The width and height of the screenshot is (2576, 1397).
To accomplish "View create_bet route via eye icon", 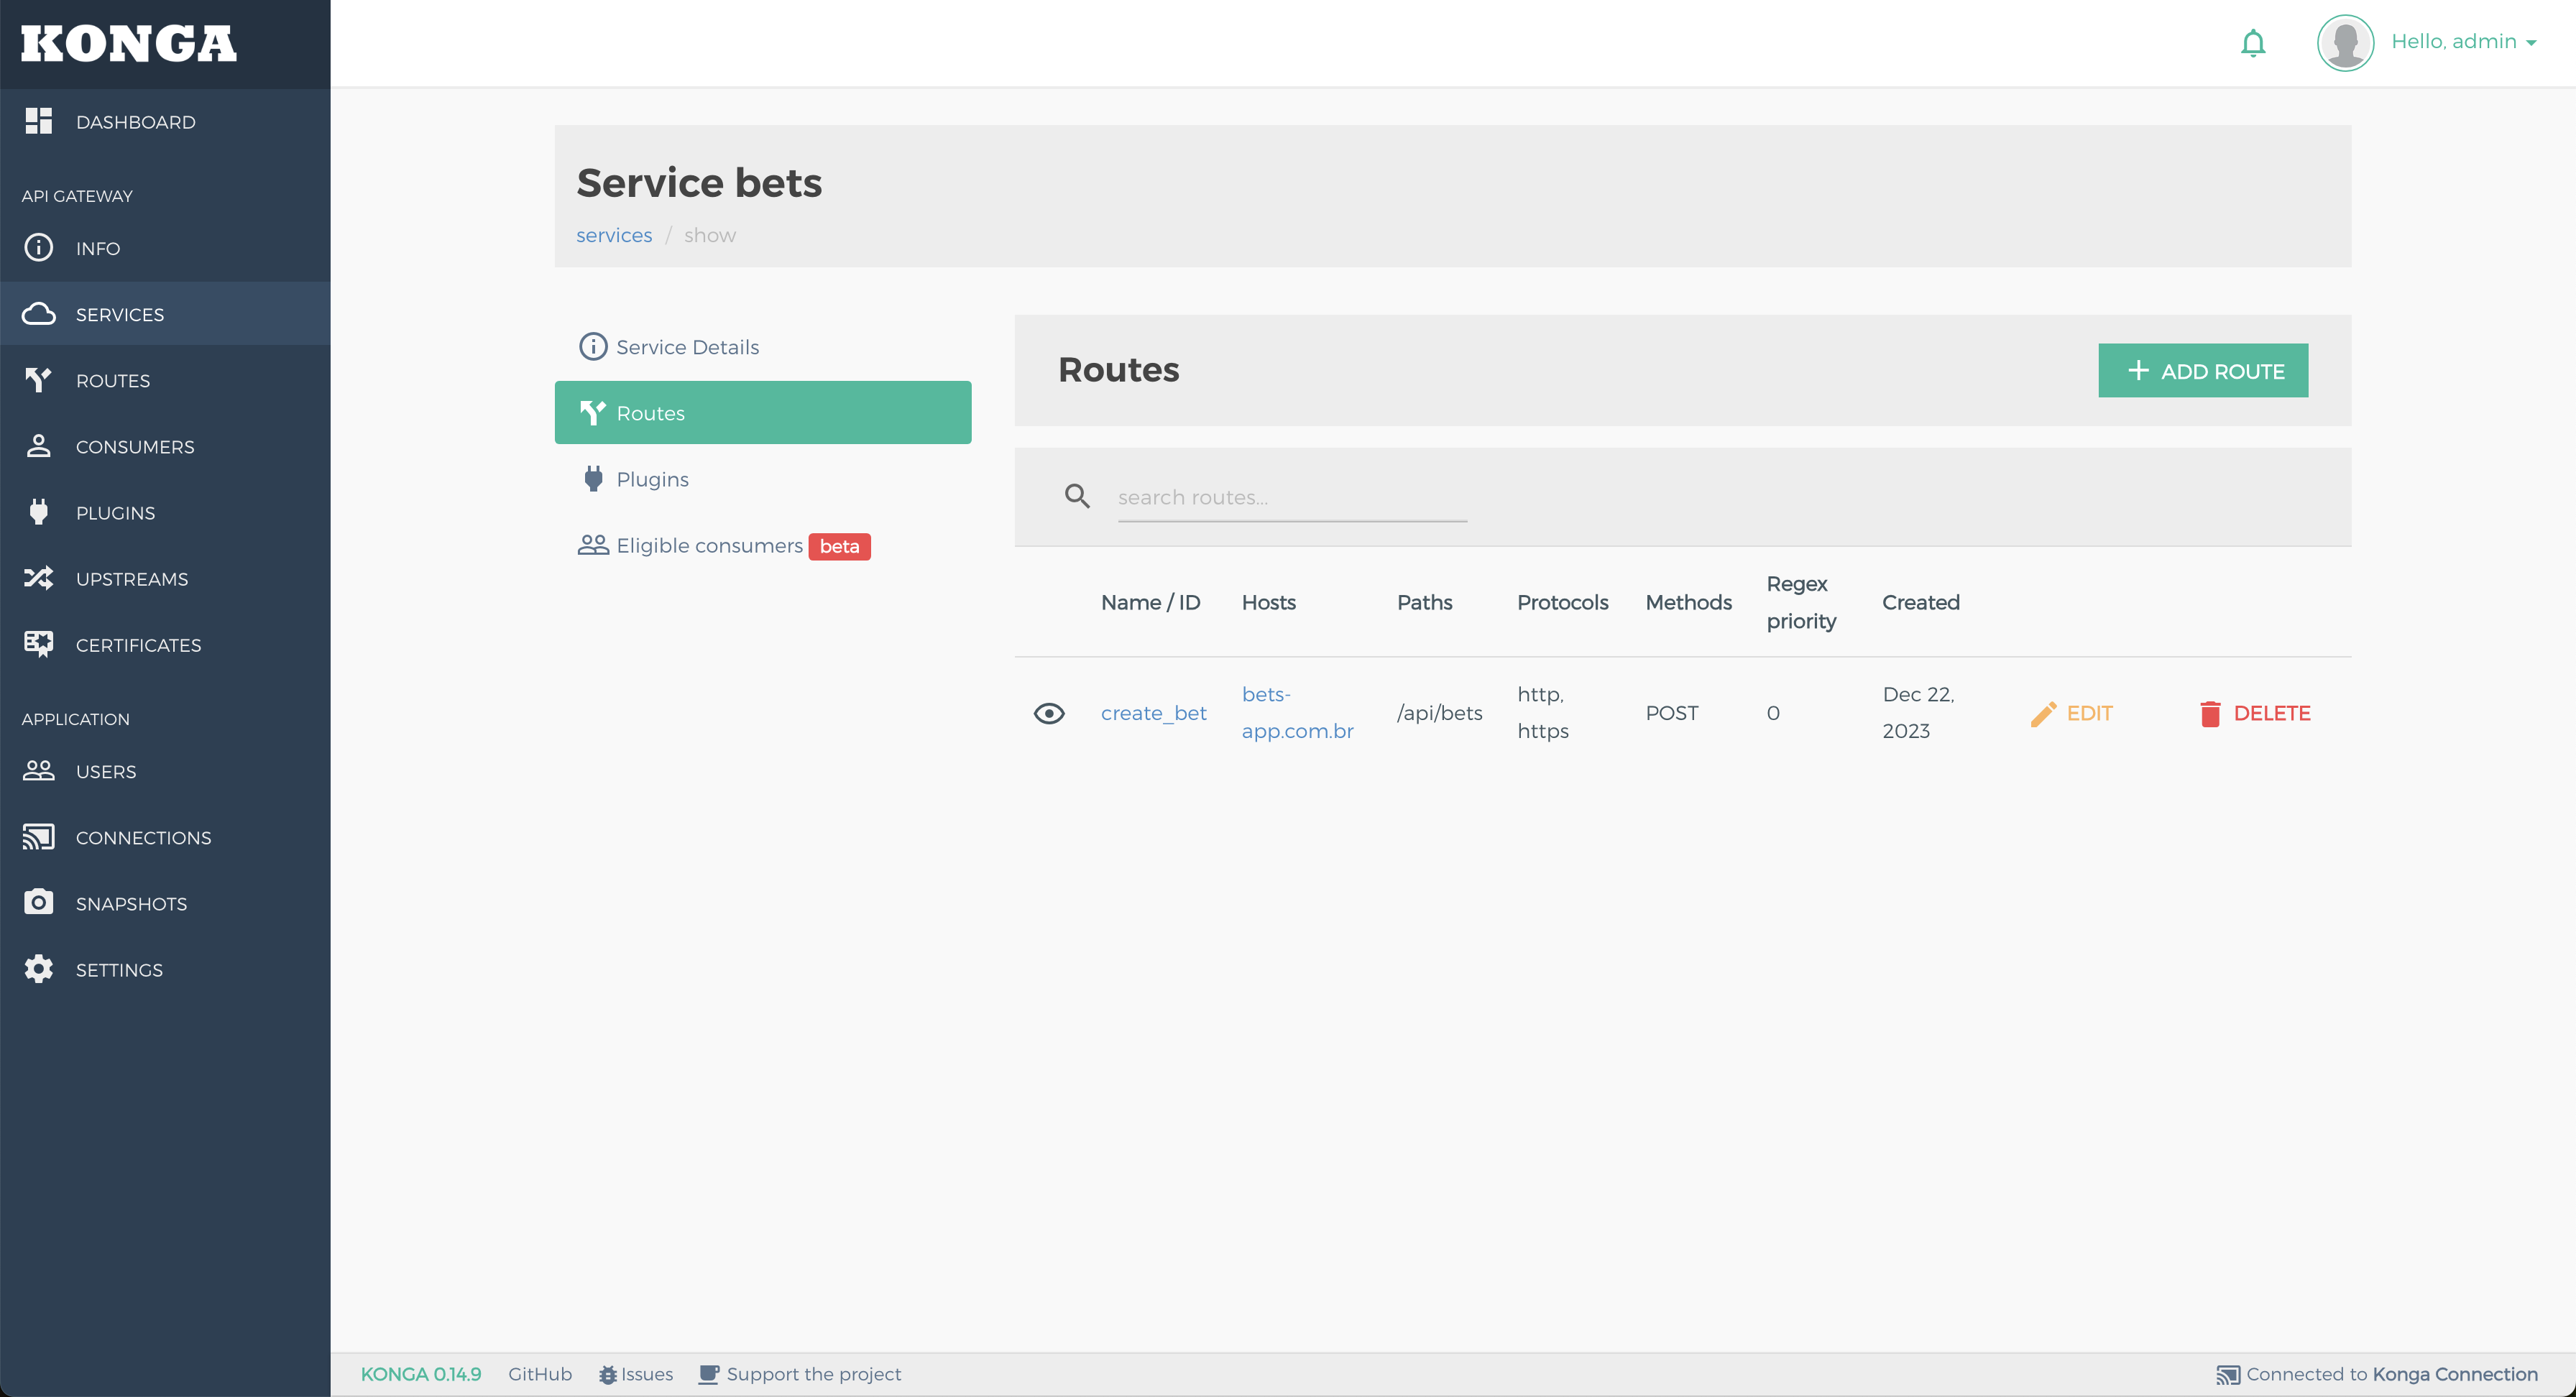I will 1049,713.
